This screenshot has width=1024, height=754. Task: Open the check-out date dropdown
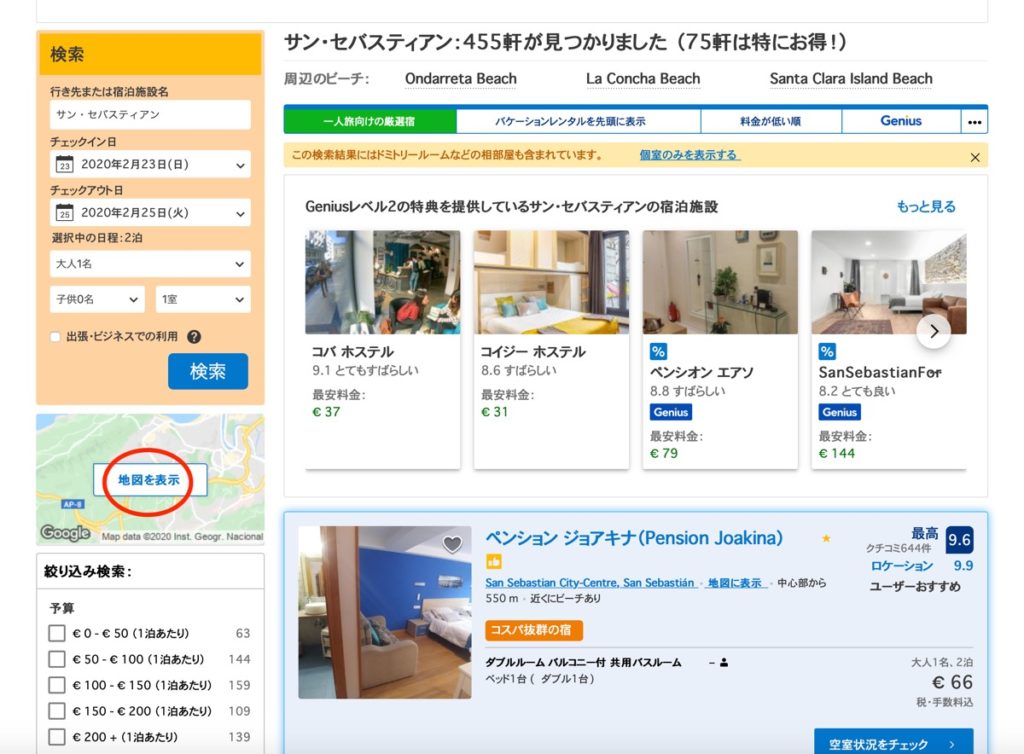click(150, 213)
